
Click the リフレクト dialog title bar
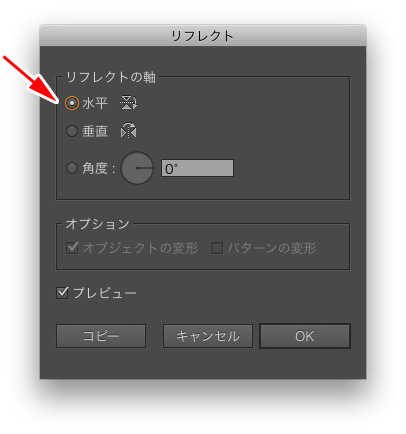tap(203, 36)
